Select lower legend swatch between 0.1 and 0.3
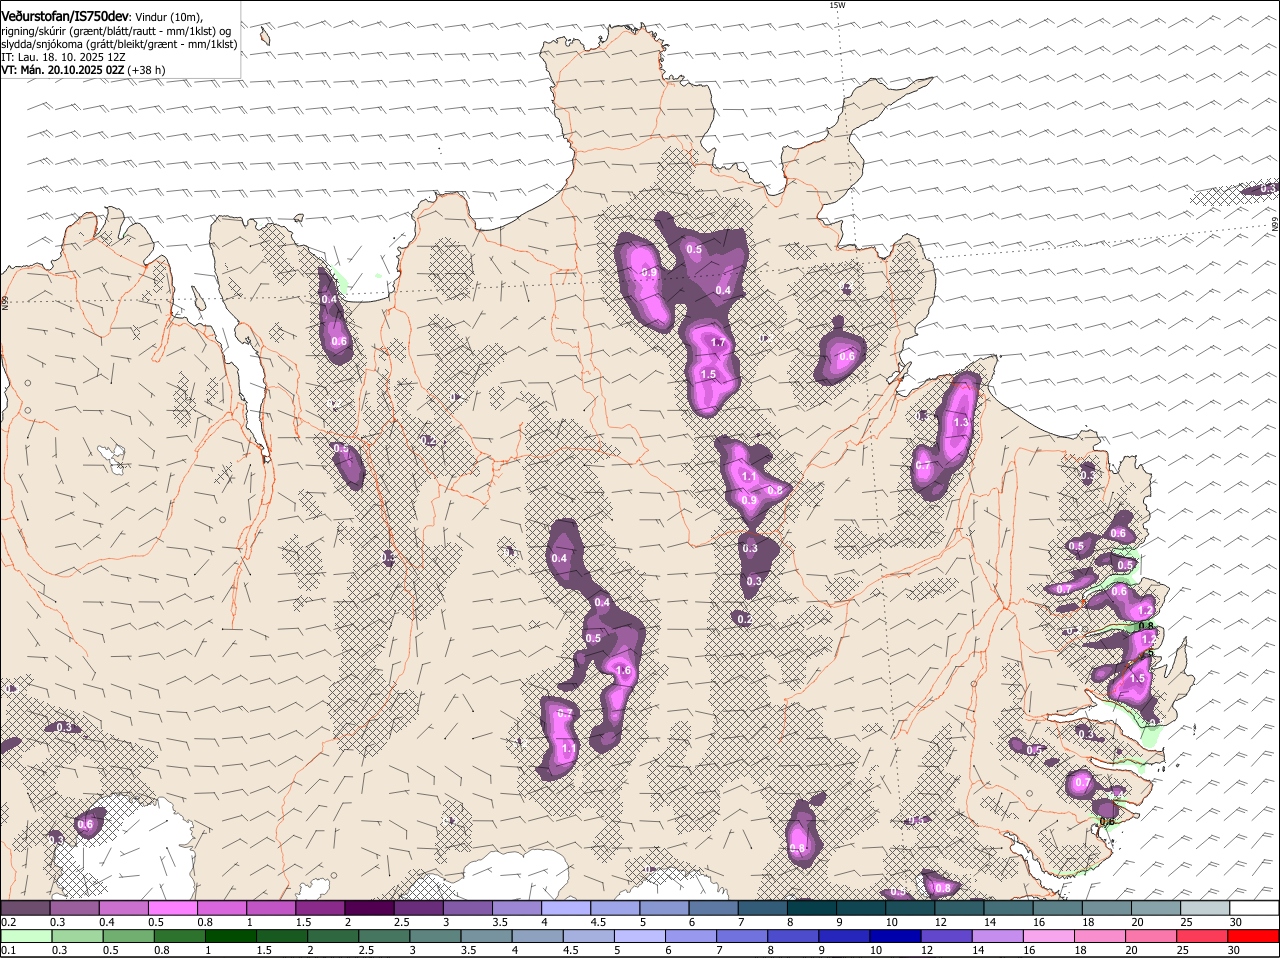 (x=26, y=937)
